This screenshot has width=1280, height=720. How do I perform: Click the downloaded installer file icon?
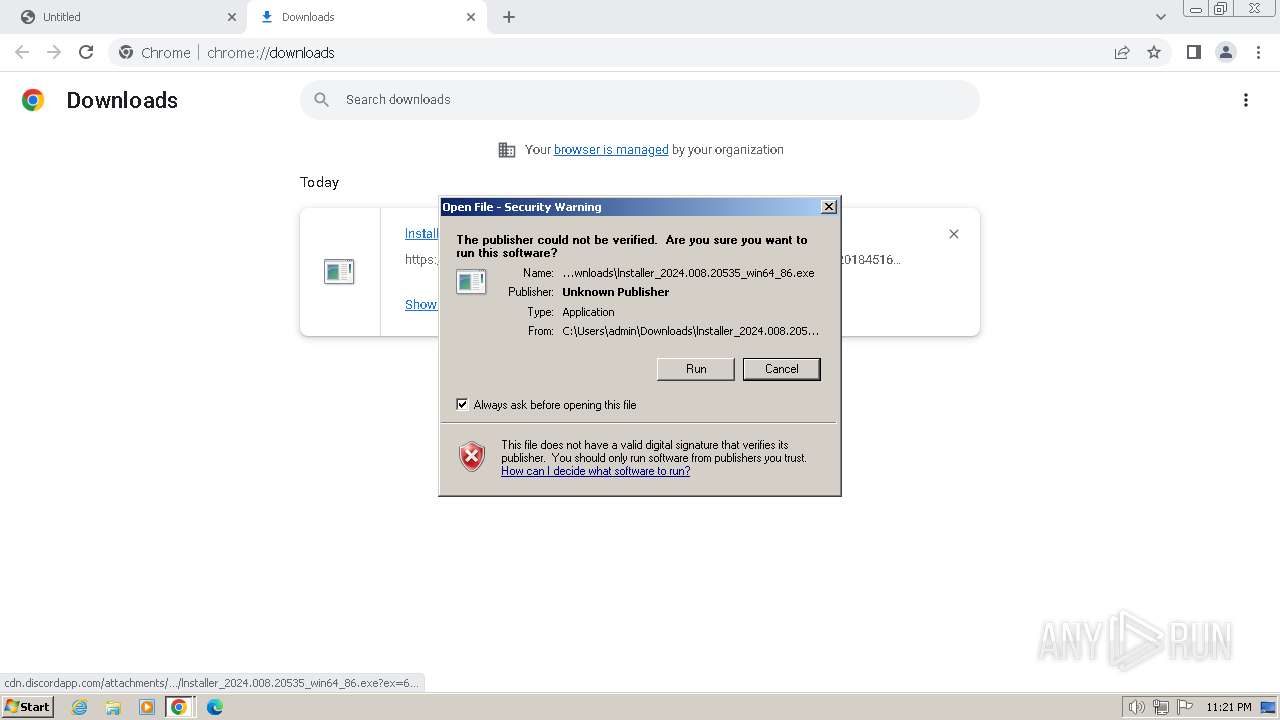tap(339, 271)
